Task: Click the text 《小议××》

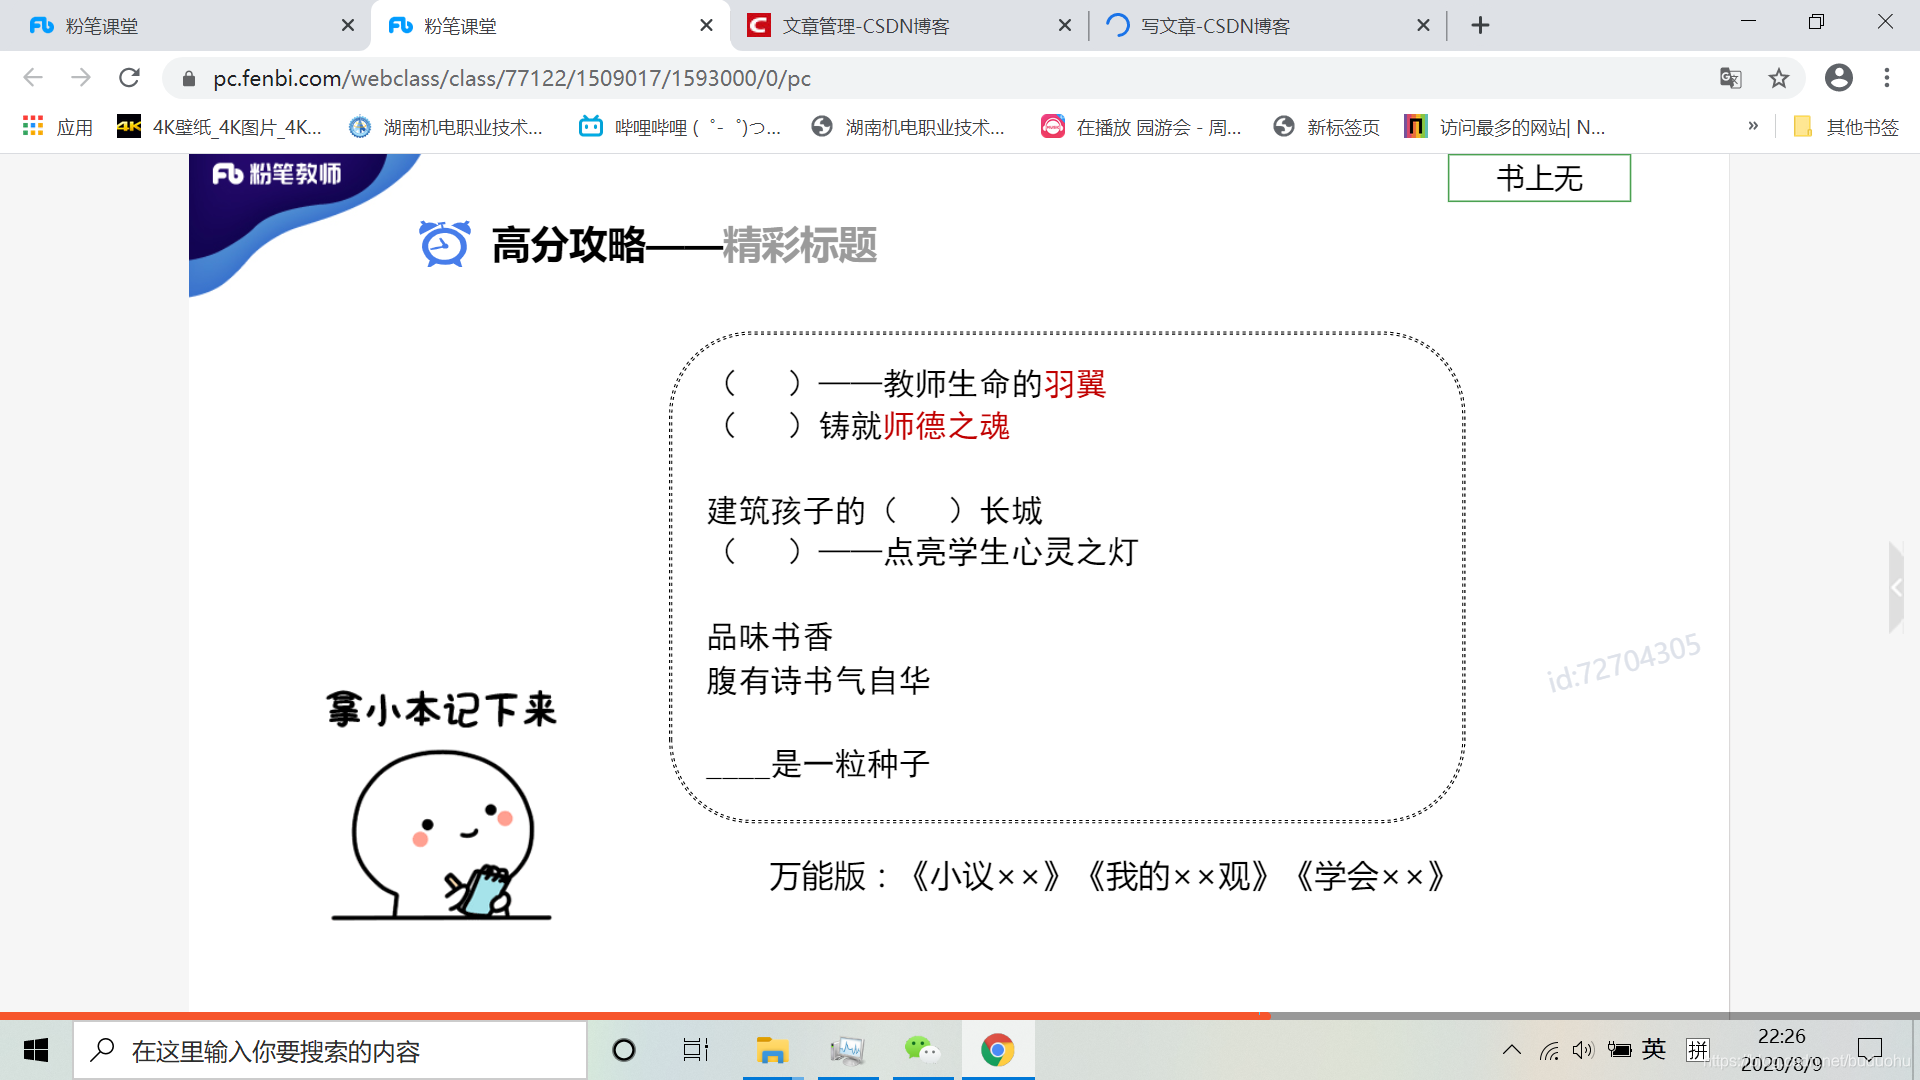Action: (984, 877)
